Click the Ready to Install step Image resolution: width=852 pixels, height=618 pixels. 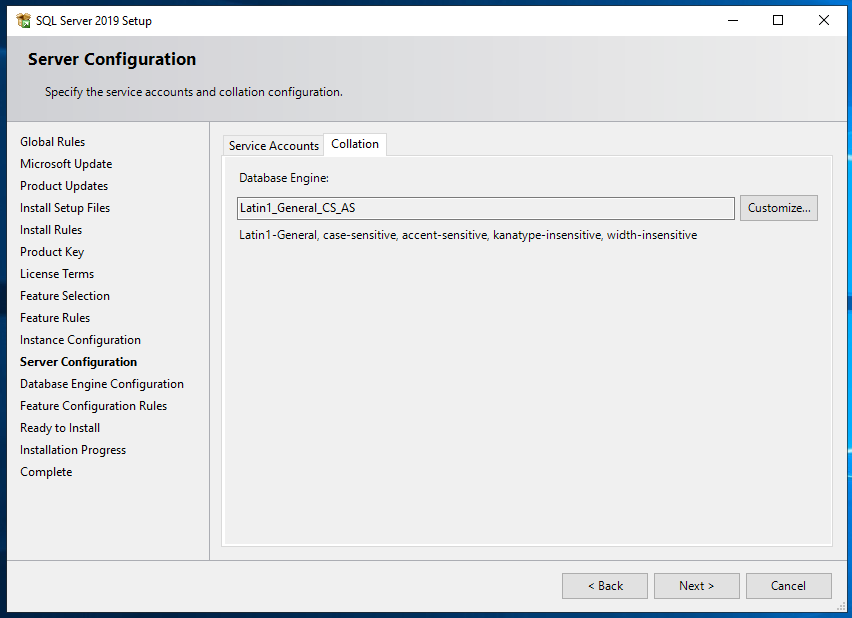pos(60,428)
